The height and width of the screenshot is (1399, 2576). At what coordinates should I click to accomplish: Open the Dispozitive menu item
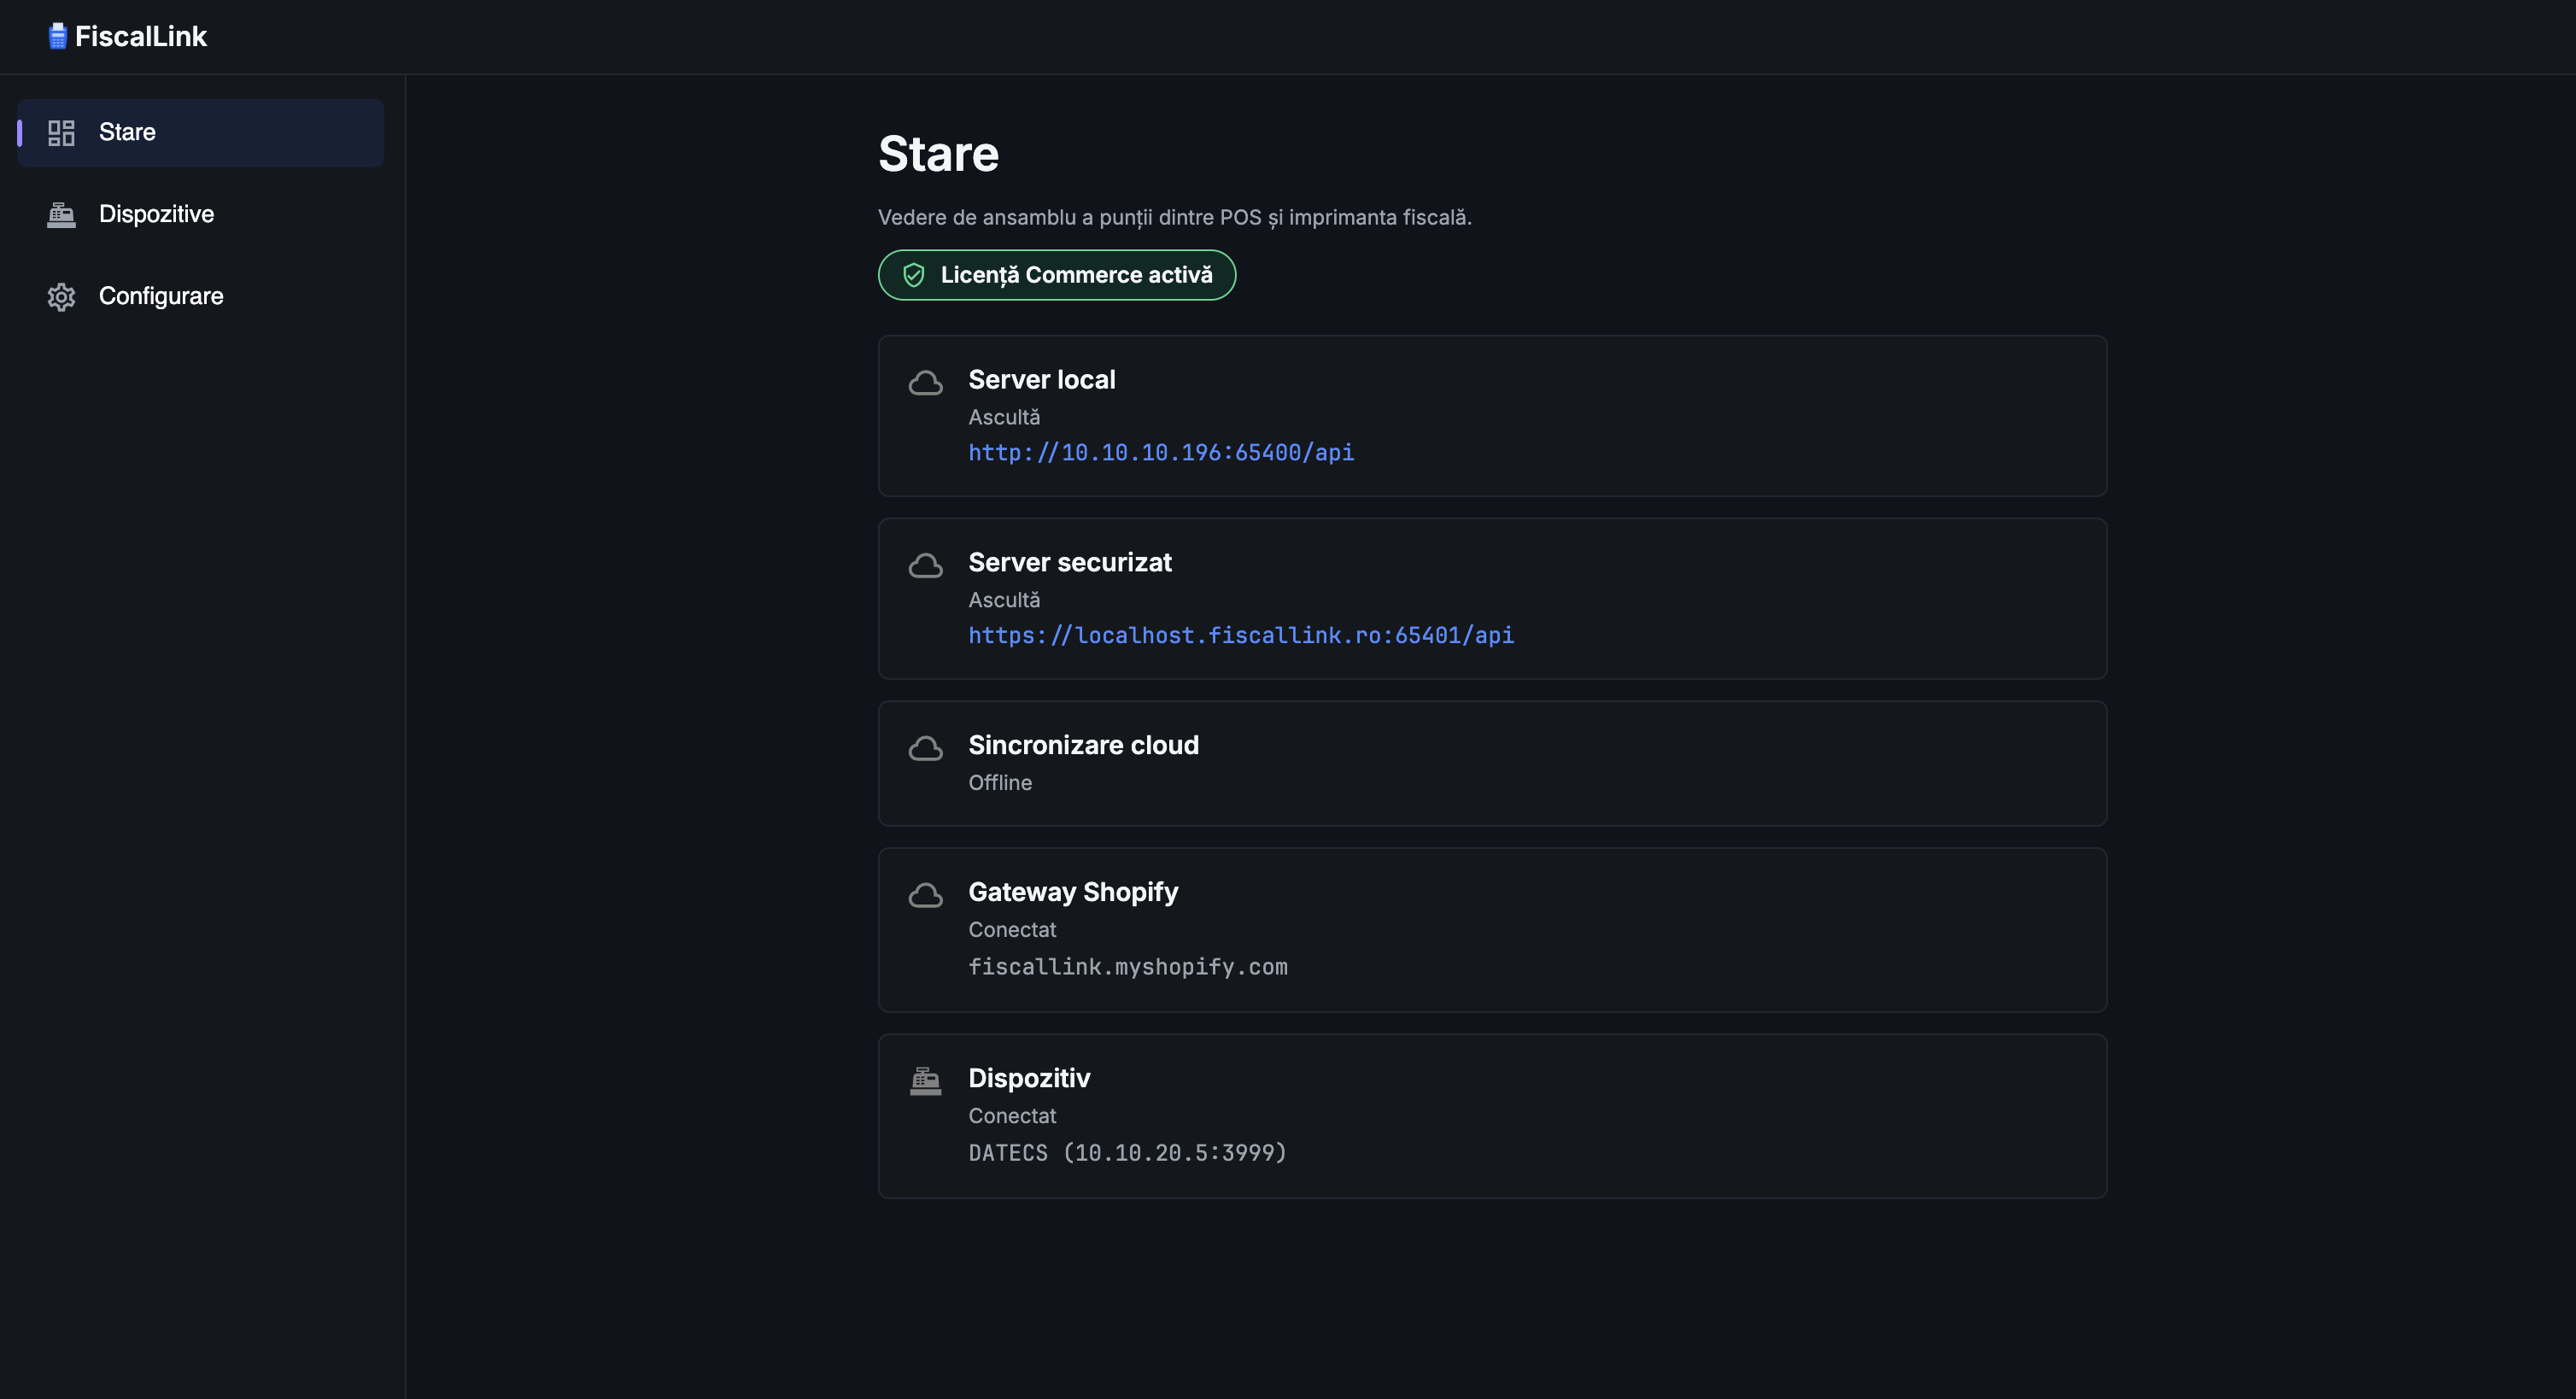[x=200, y=215]
